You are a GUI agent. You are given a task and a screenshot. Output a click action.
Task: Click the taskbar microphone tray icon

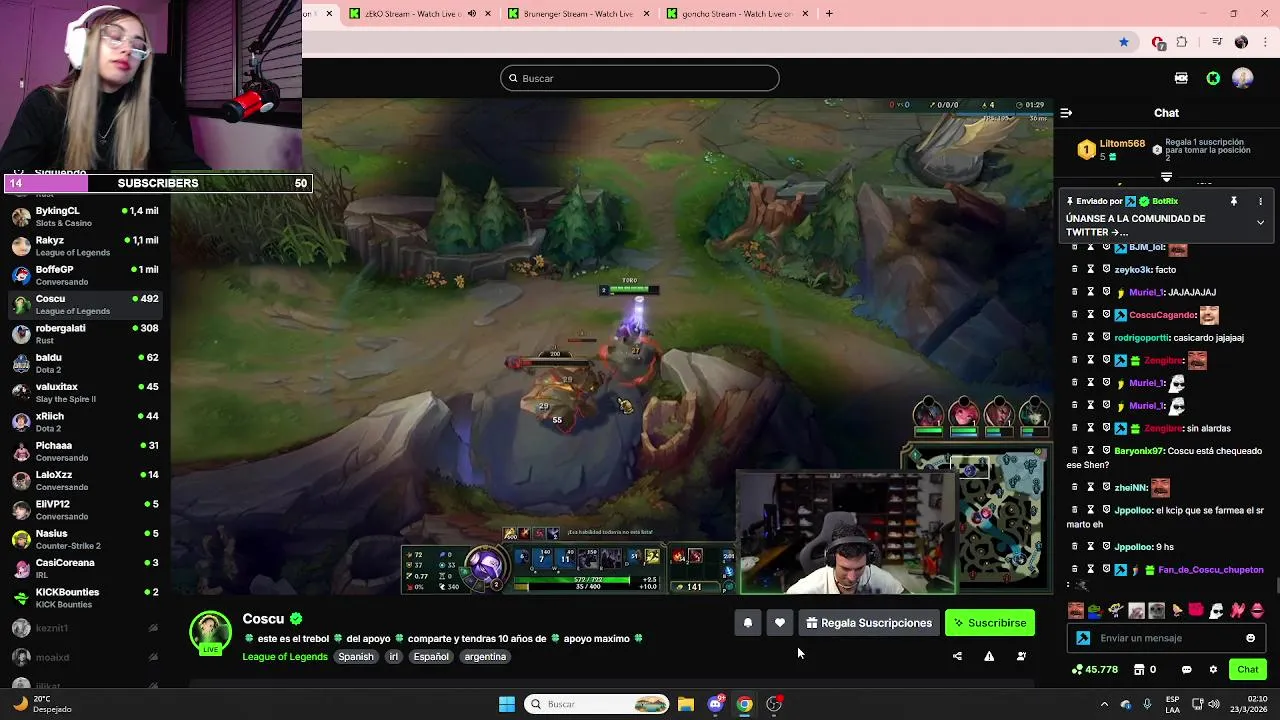pyautogui.click(x=1147, y=704)
